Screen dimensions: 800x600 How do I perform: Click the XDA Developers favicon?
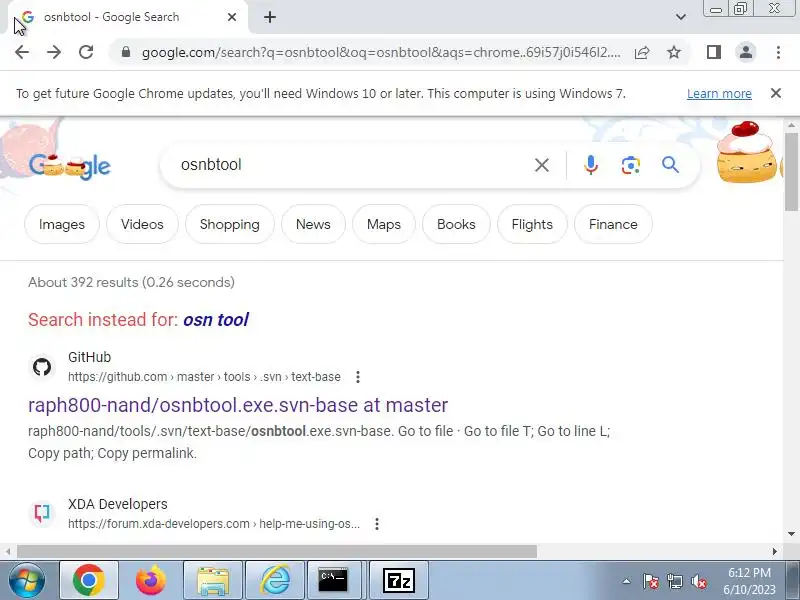click(x=42, y=513)
